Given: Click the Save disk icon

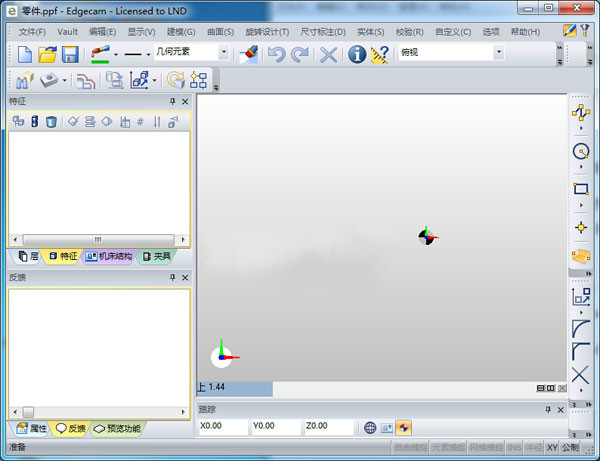Looking at the screenshot, I should pos(70,54).
